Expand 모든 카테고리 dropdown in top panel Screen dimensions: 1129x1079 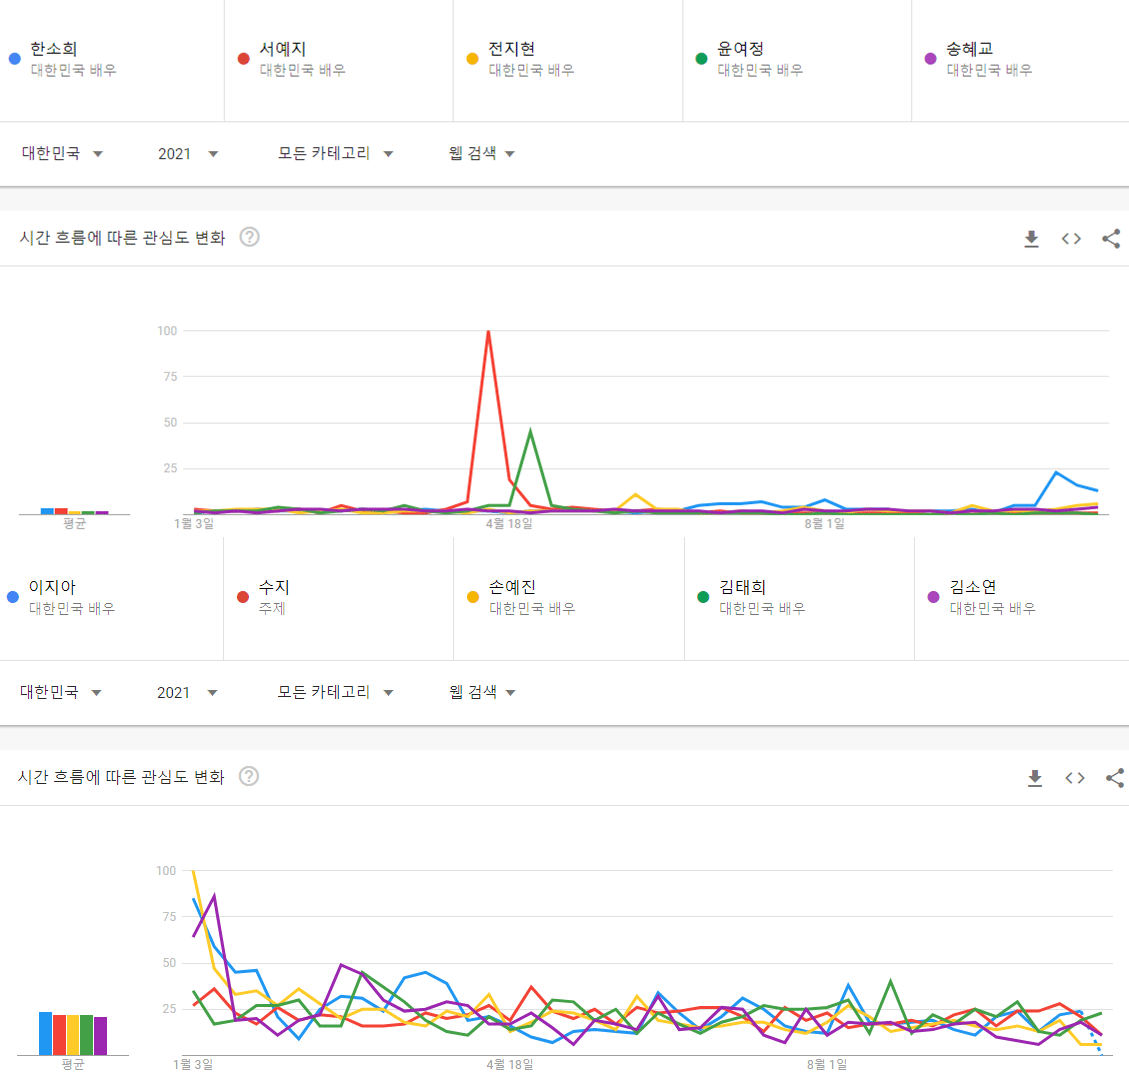click(336, 153)
